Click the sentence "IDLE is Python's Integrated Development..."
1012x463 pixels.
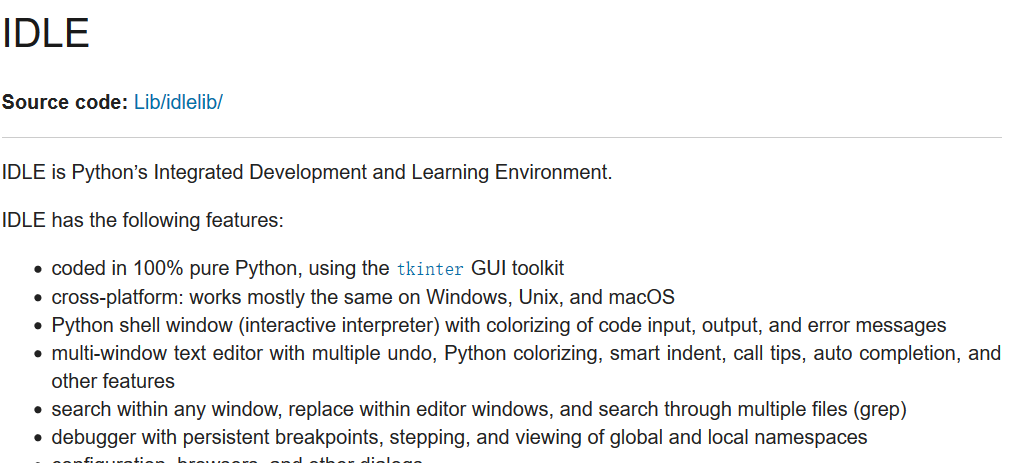coord(307,172)
